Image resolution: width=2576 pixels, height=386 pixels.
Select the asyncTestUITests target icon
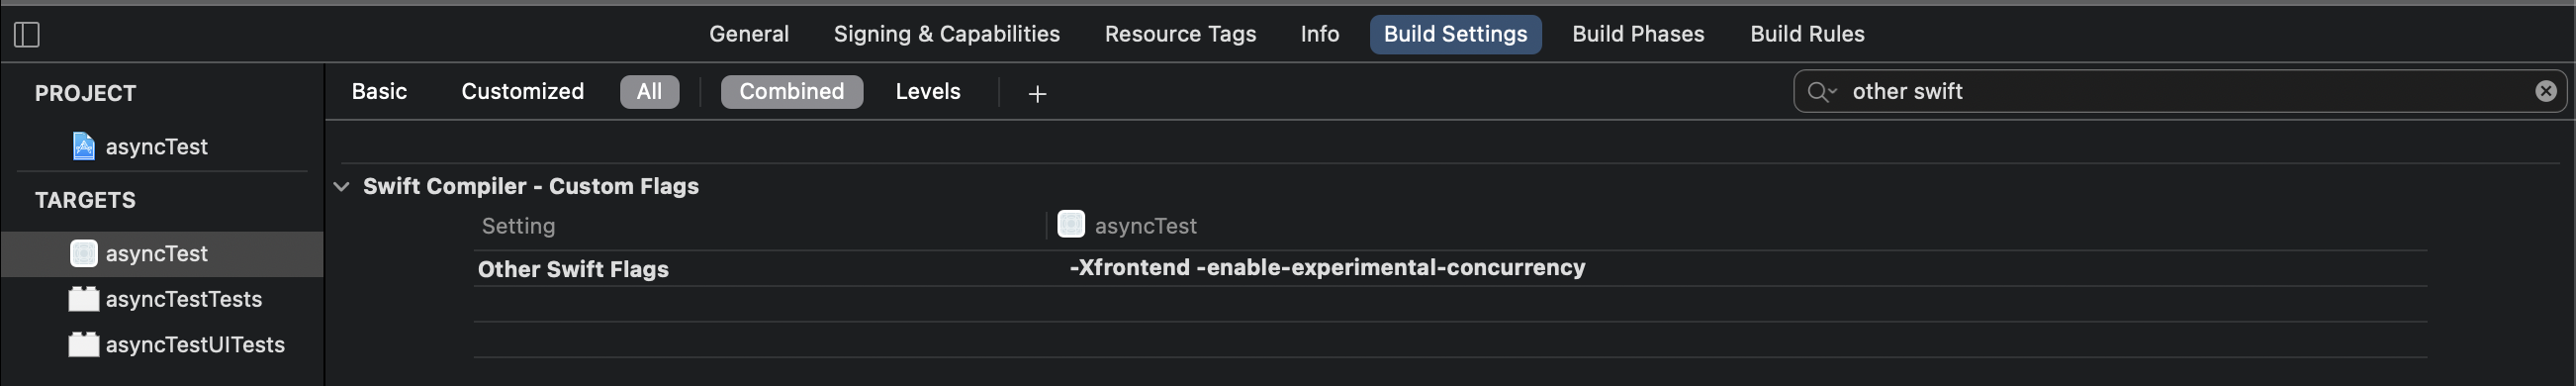click(x=84, y=344)
